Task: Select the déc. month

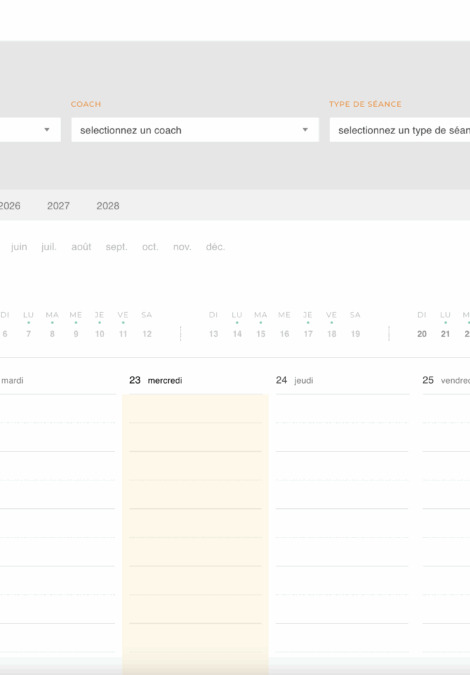Action: (x=215, y=247)
